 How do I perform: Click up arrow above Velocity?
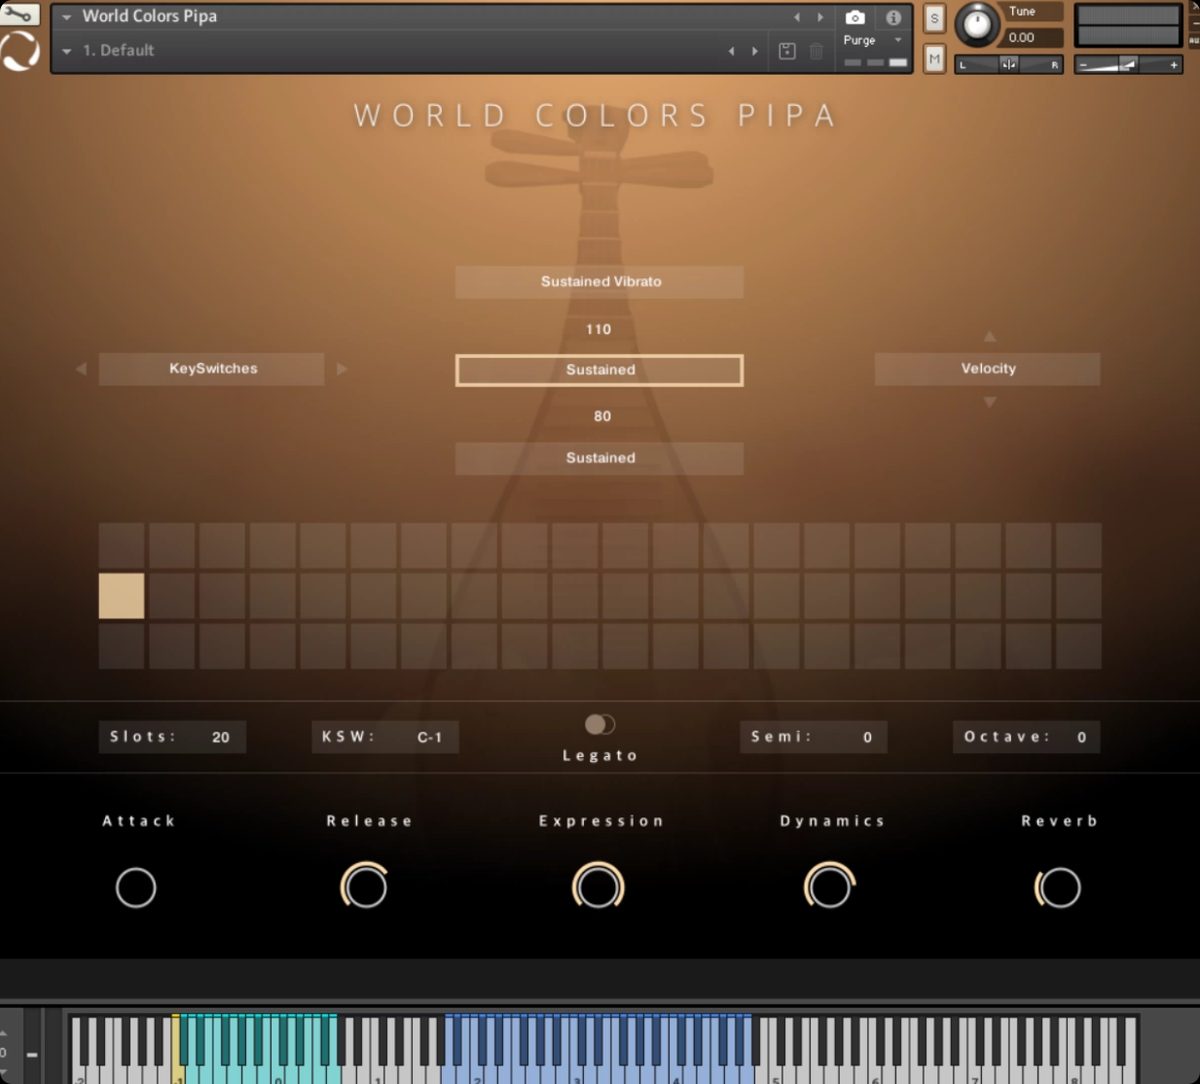(990, 337)
